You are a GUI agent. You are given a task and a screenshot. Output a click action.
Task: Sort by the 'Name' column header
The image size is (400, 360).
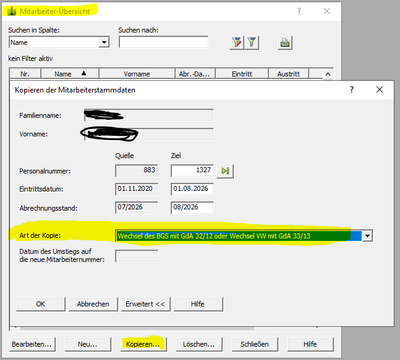coord(70,74)
